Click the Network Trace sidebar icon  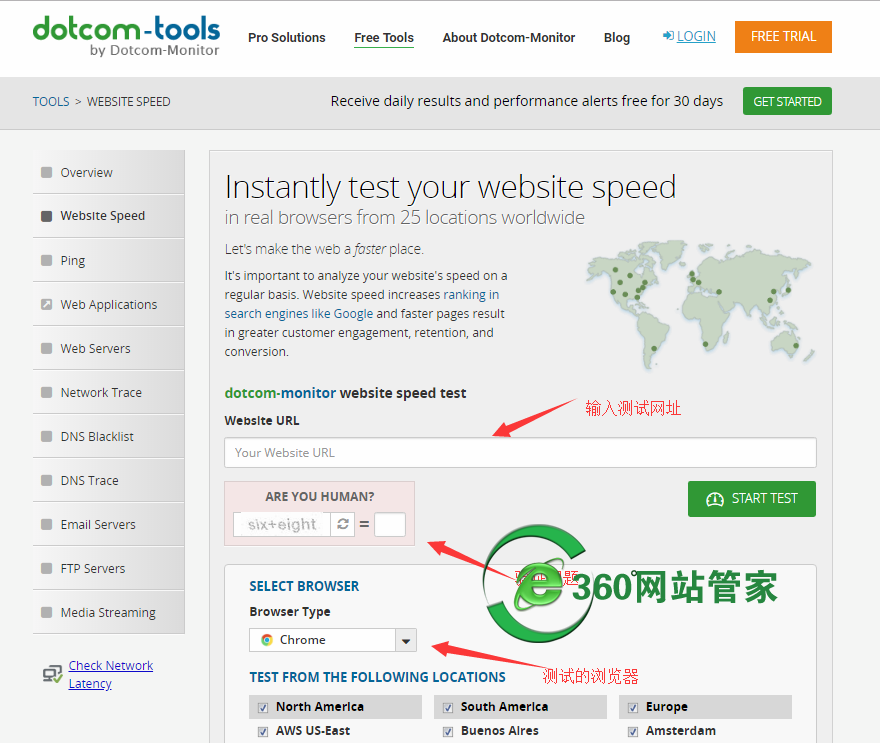[x=47, y=392]
